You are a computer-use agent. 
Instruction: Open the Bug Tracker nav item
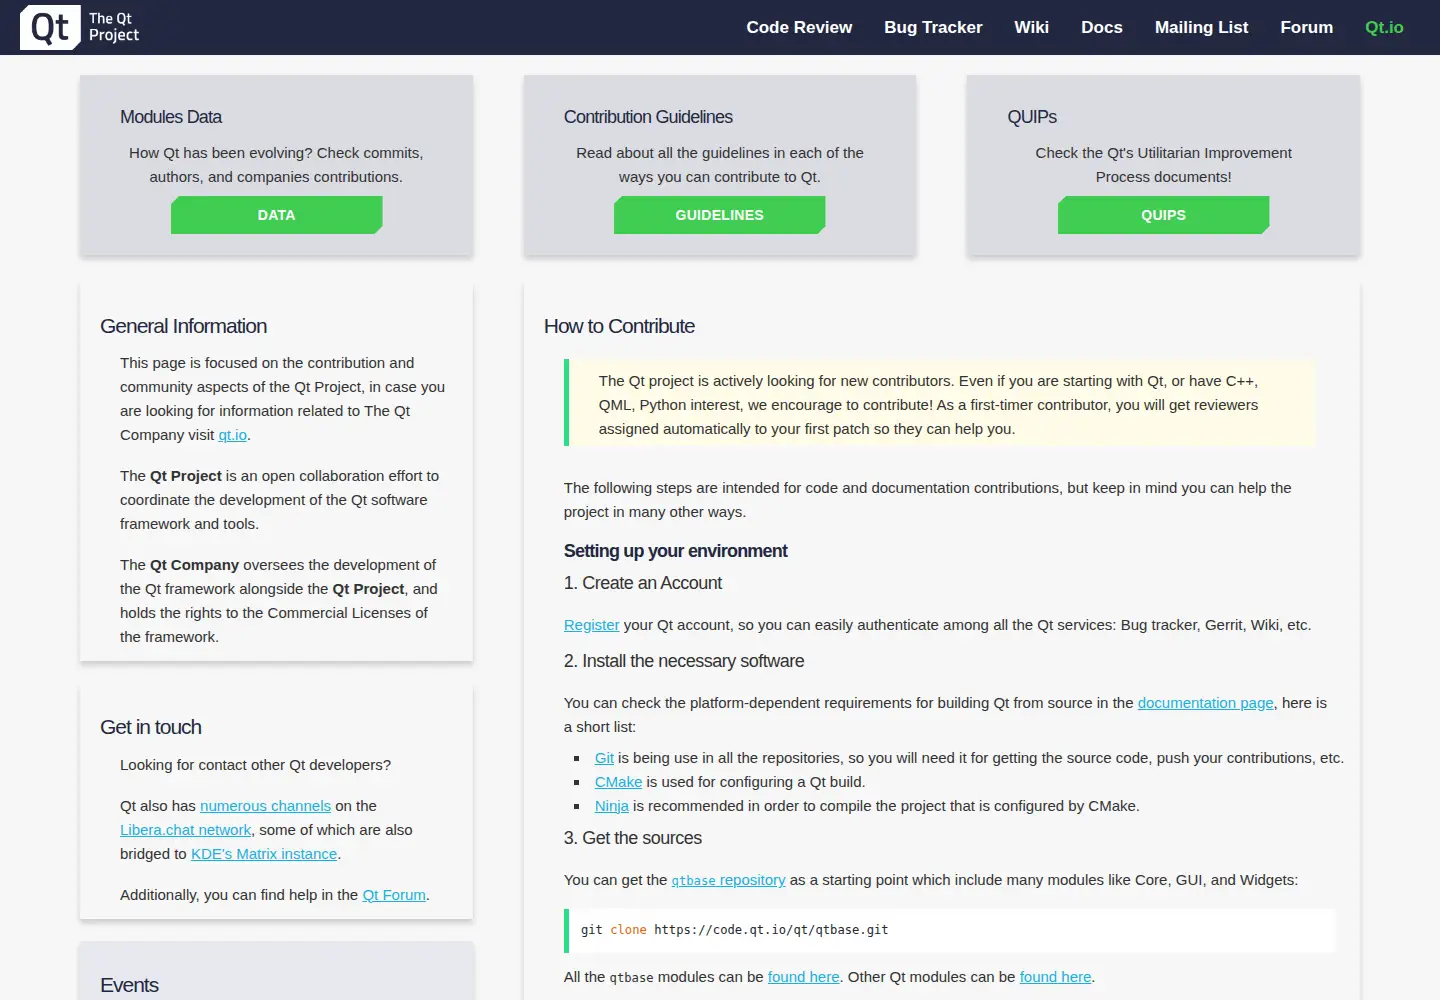(933, 27)
